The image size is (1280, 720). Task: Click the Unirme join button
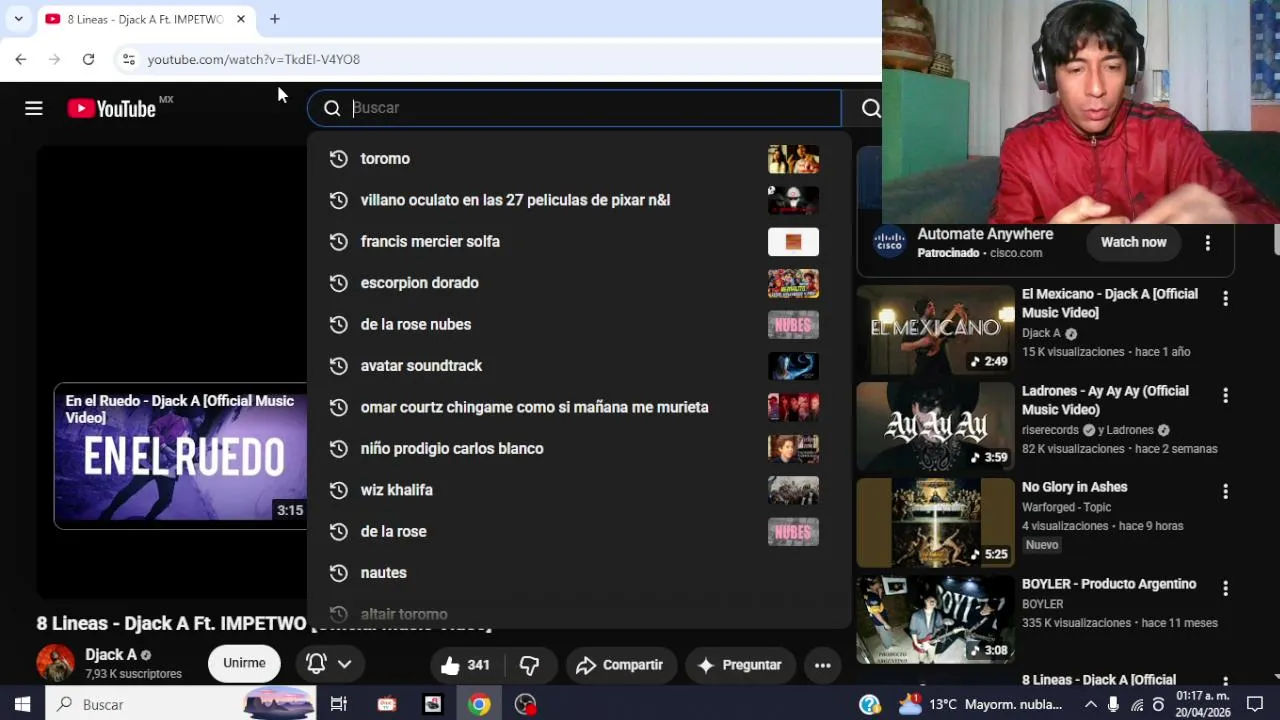click(x=244, y=663)
